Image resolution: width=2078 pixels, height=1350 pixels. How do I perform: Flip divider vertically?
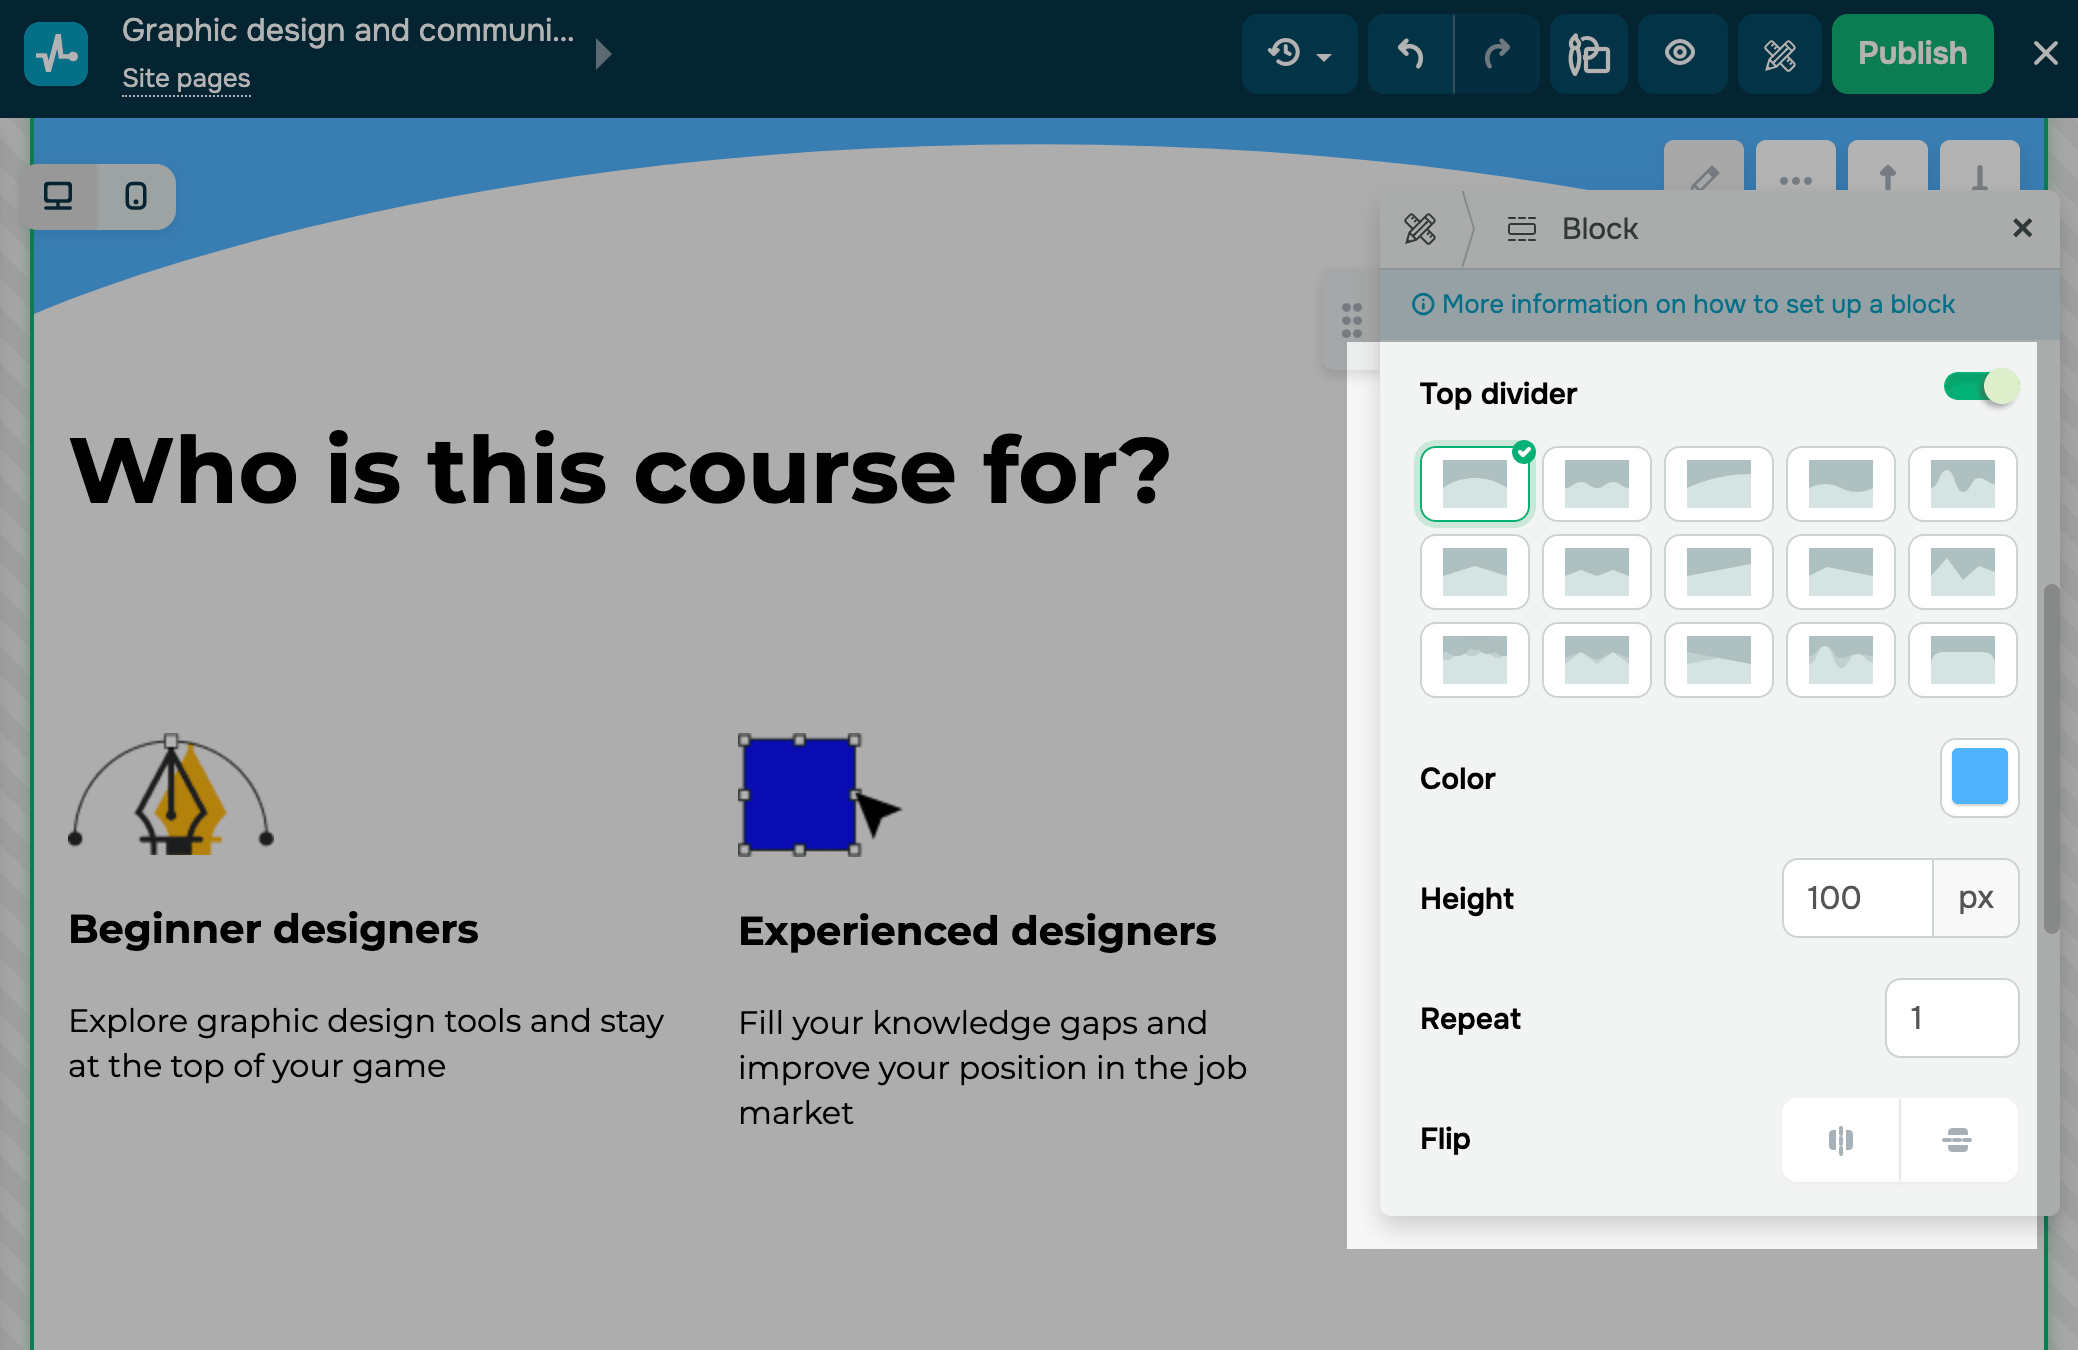(1957, 1140)
